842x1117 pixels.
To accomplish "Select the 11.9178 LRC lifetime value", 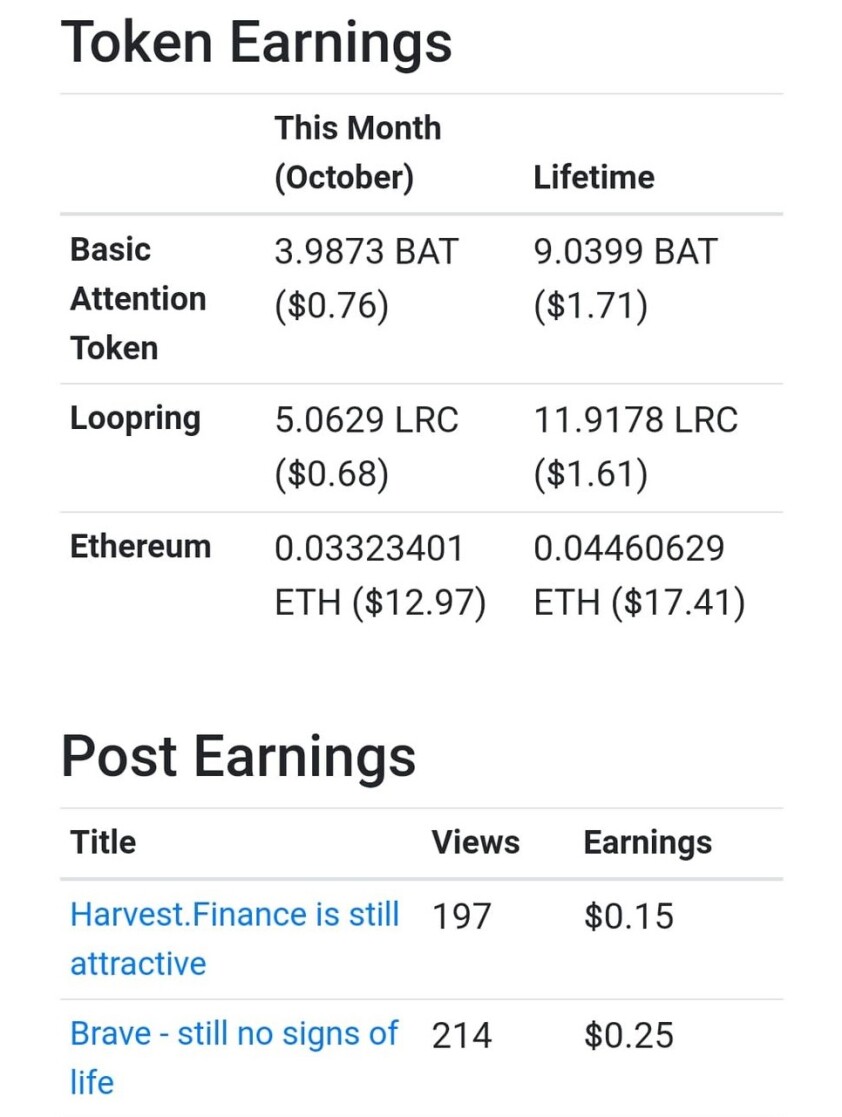I will coord(635,447).
